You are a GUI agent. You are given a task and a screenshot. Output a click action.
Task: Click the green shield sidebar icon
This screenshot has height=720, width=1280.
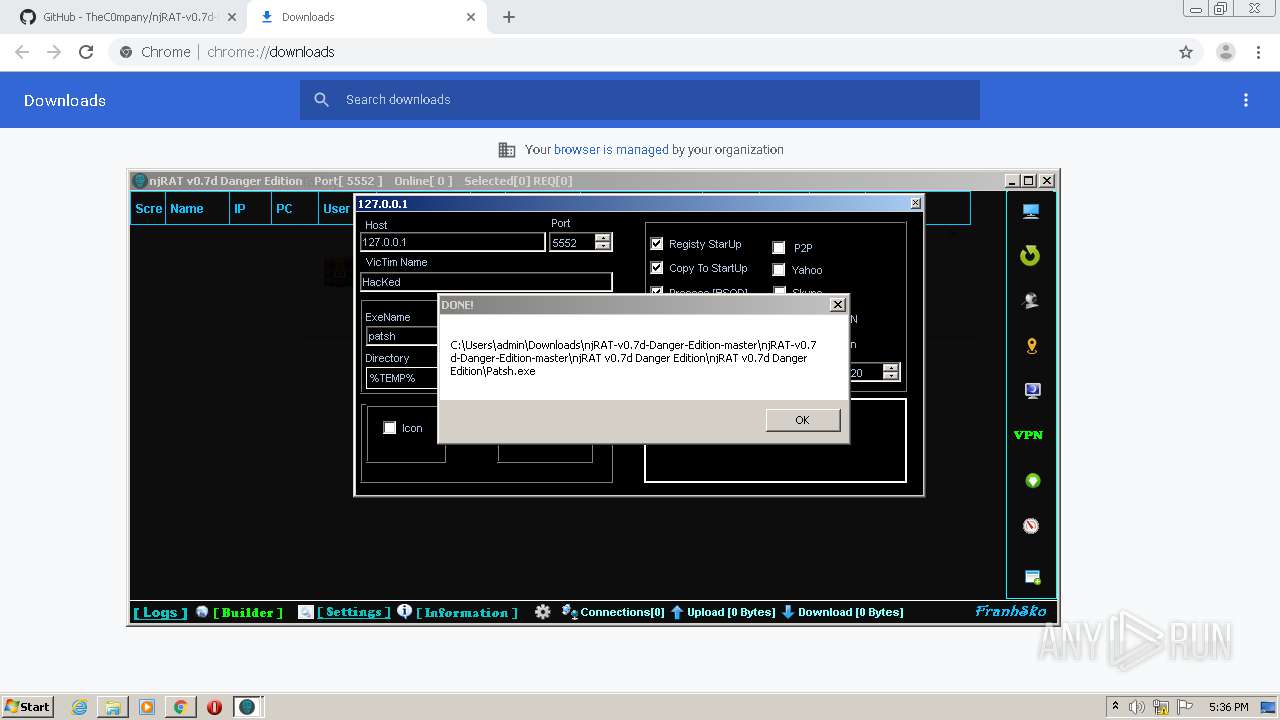[x=1032, y=481]
